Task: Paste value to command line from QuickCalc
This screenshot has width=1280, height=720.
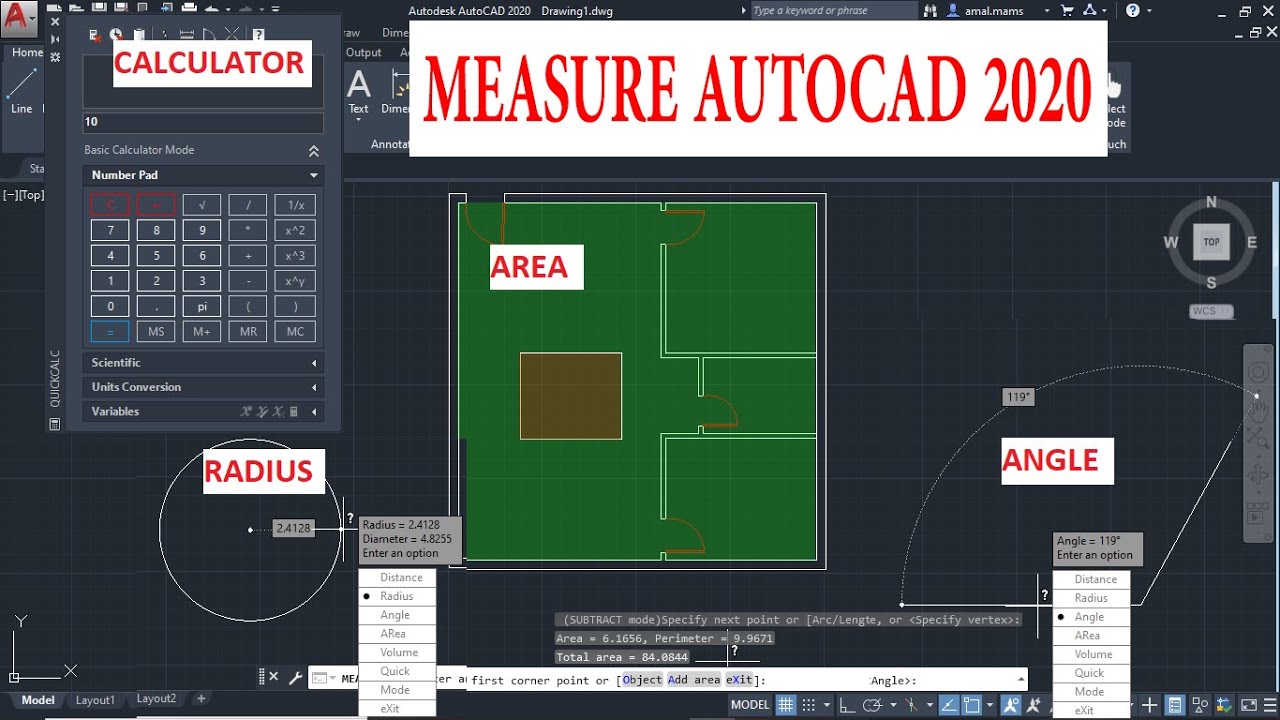Action: pyautogui.click(x=139, y=35)
